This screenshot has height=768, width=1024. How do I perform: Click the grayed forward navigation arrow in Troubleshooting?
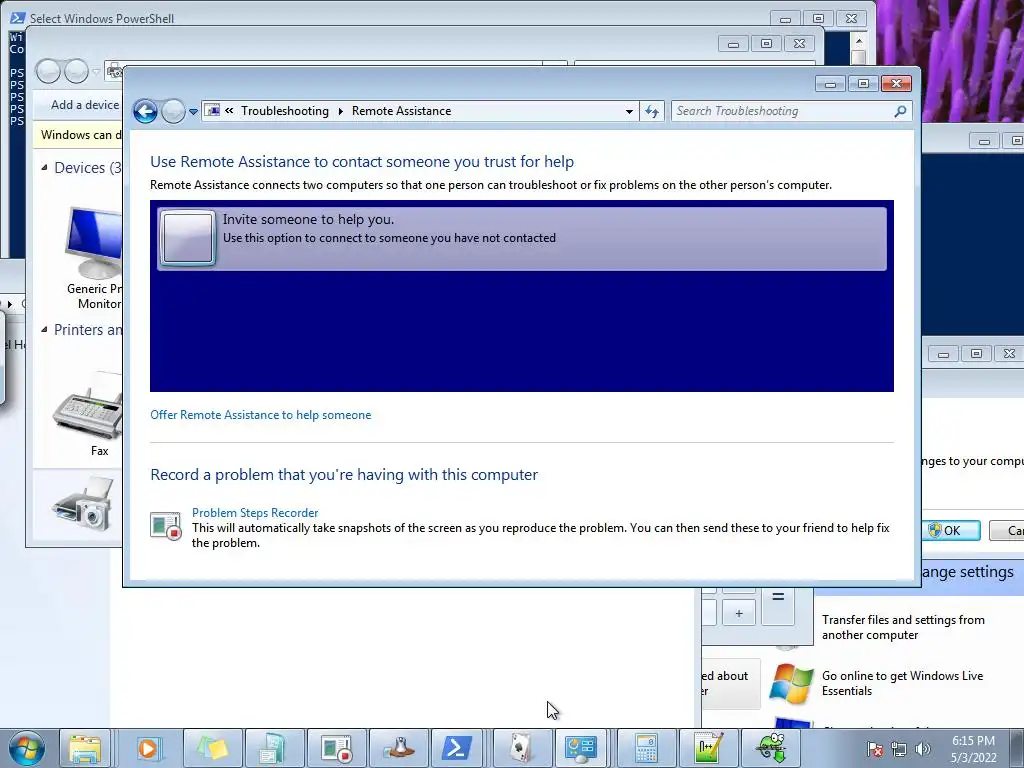pyautogui.click(x=173, y=112)
